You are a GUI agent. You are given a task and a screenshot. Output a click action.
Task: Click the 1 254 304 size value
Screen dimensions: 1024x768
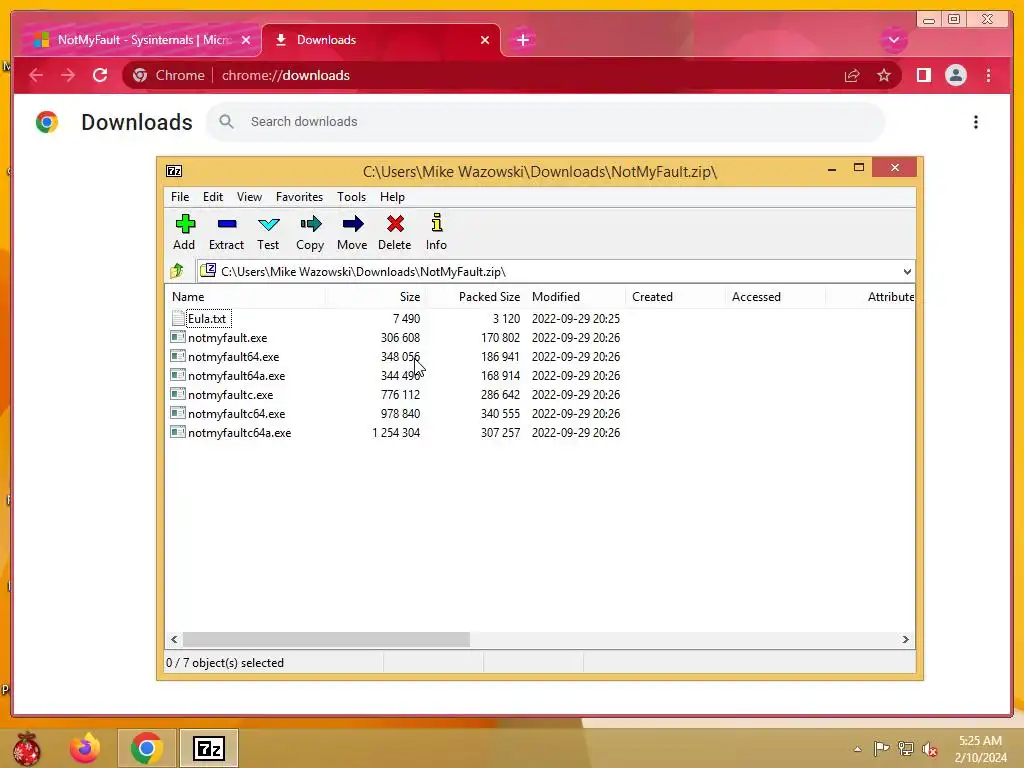tap(396, 432)
